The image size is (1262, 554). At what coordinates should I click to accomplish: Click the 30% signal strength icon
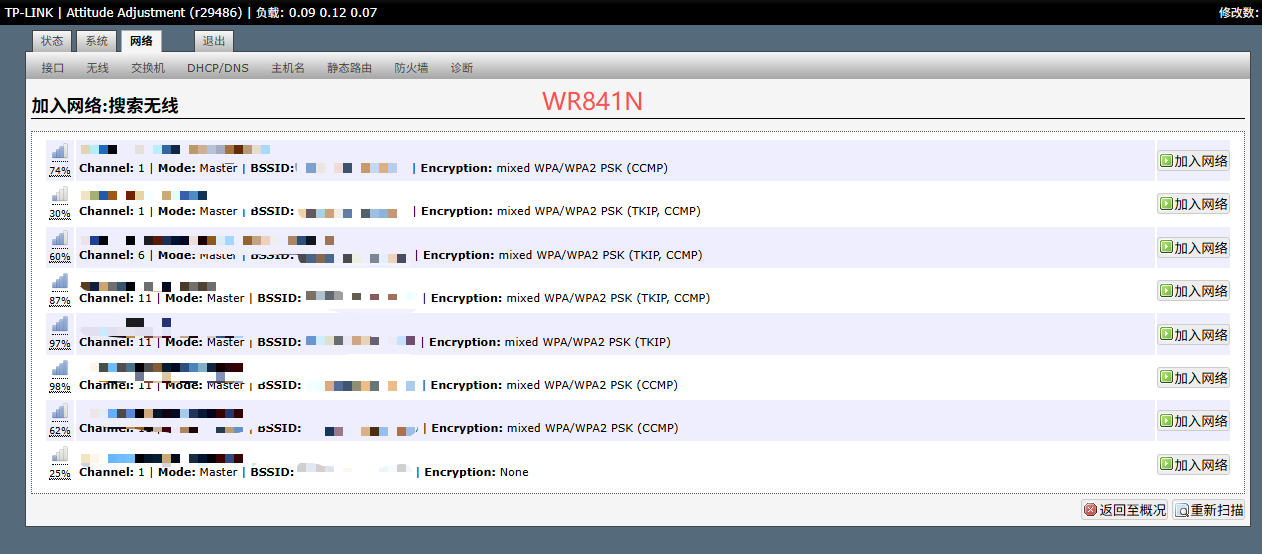pyautogui.click(x=60, y=195)
